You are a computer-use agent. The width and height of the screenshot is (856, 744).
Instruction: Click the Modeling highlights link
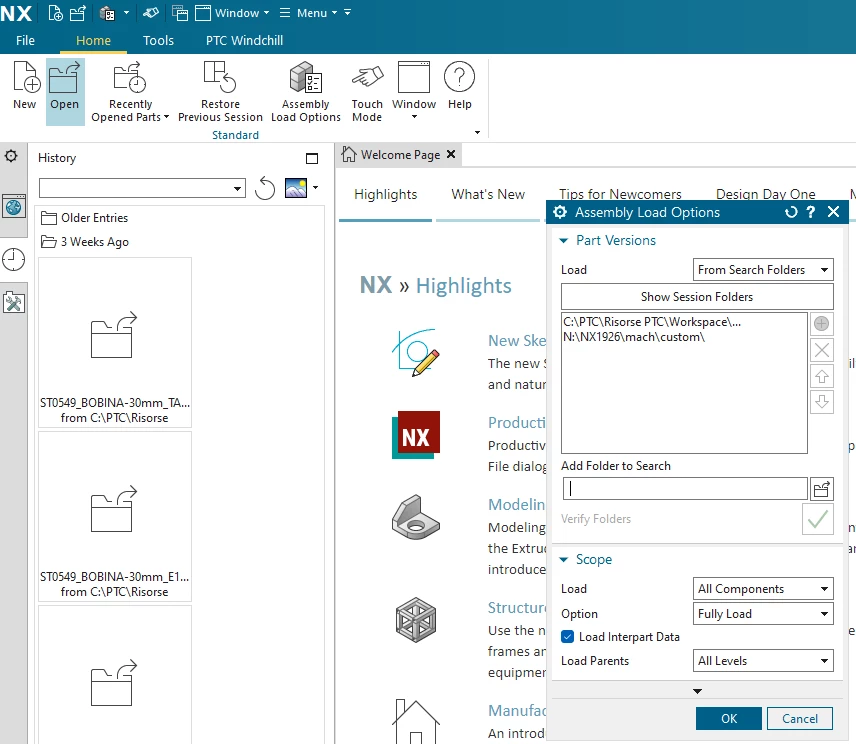click(516, 504)
